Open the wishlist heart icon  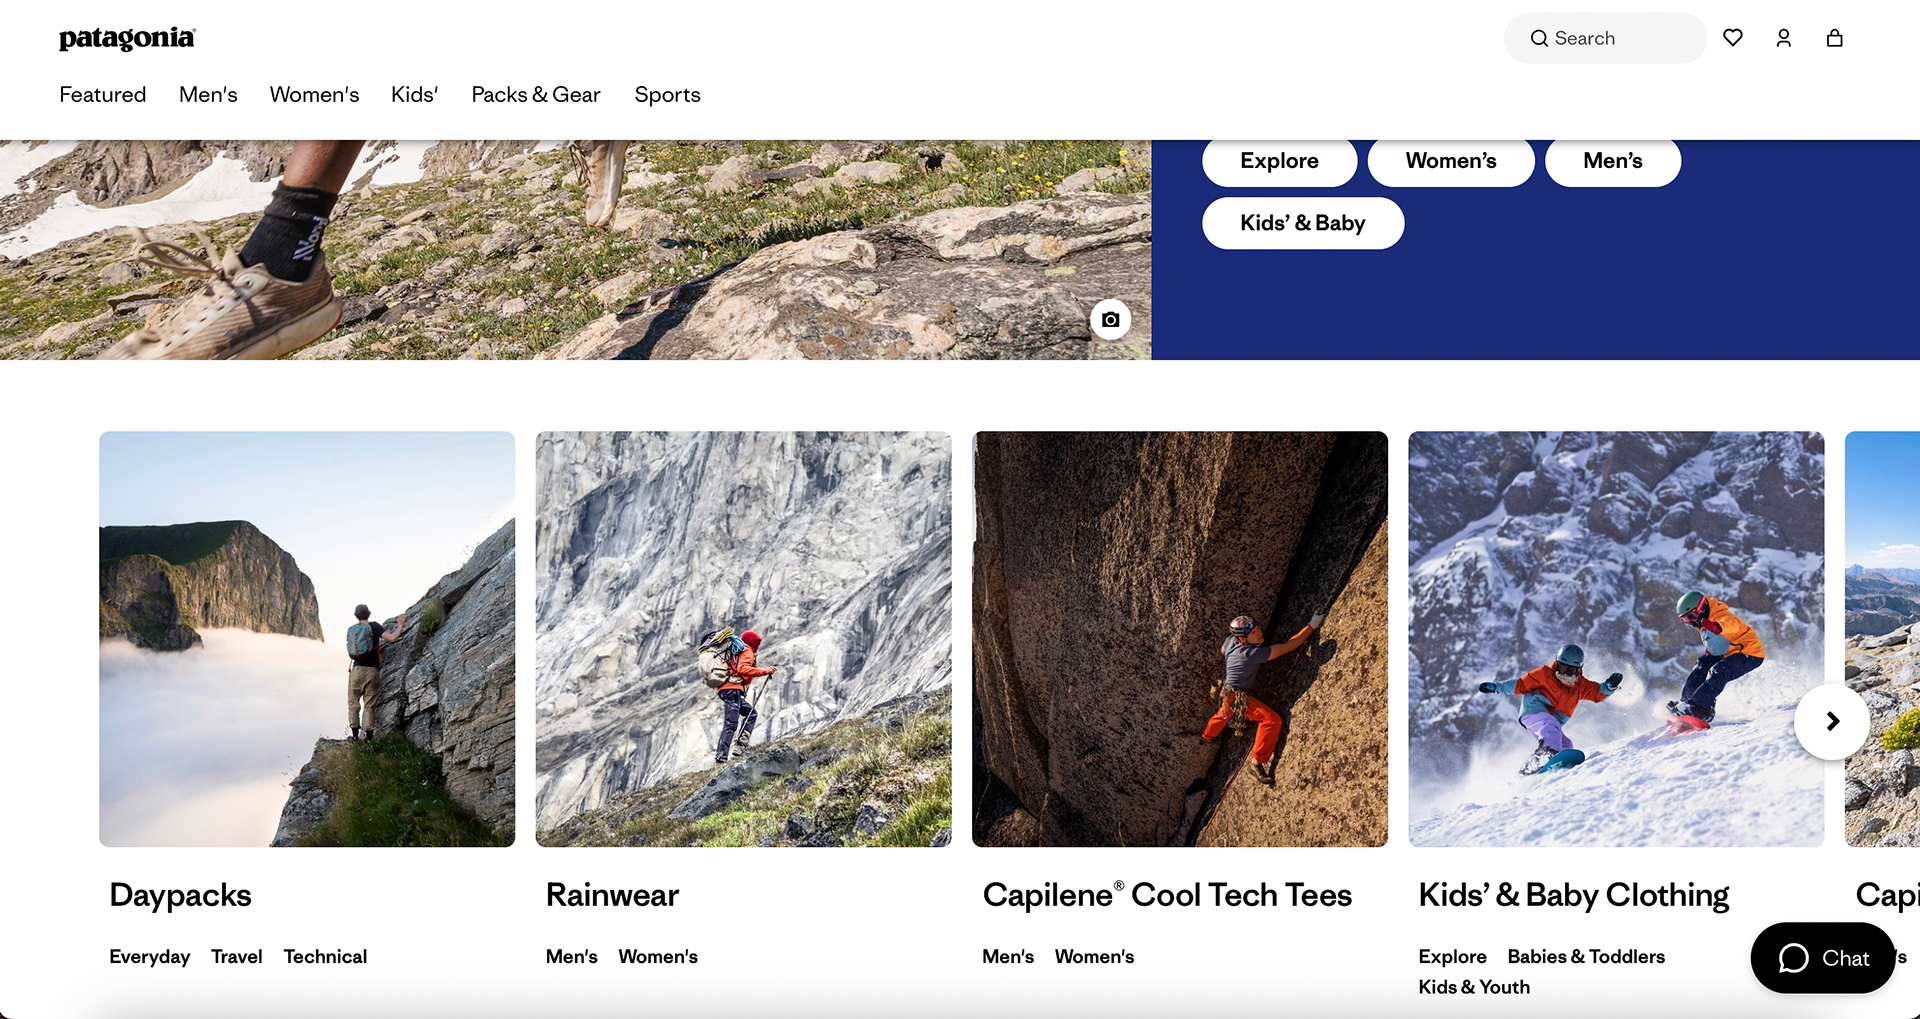tap(1733, 38)
